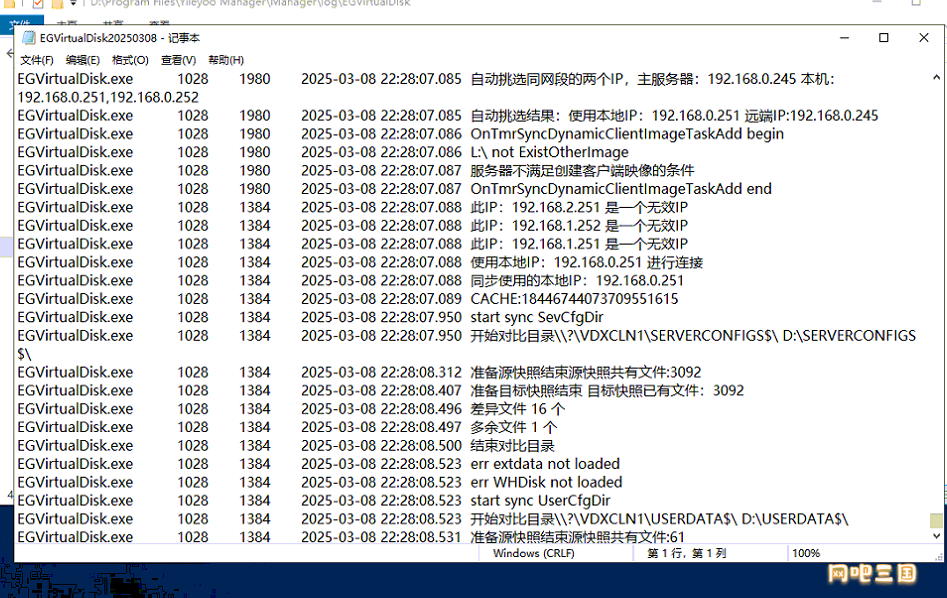947x598 pixels.
Task: Click the text "start sync SevCfgDir"
Action: 537,317
